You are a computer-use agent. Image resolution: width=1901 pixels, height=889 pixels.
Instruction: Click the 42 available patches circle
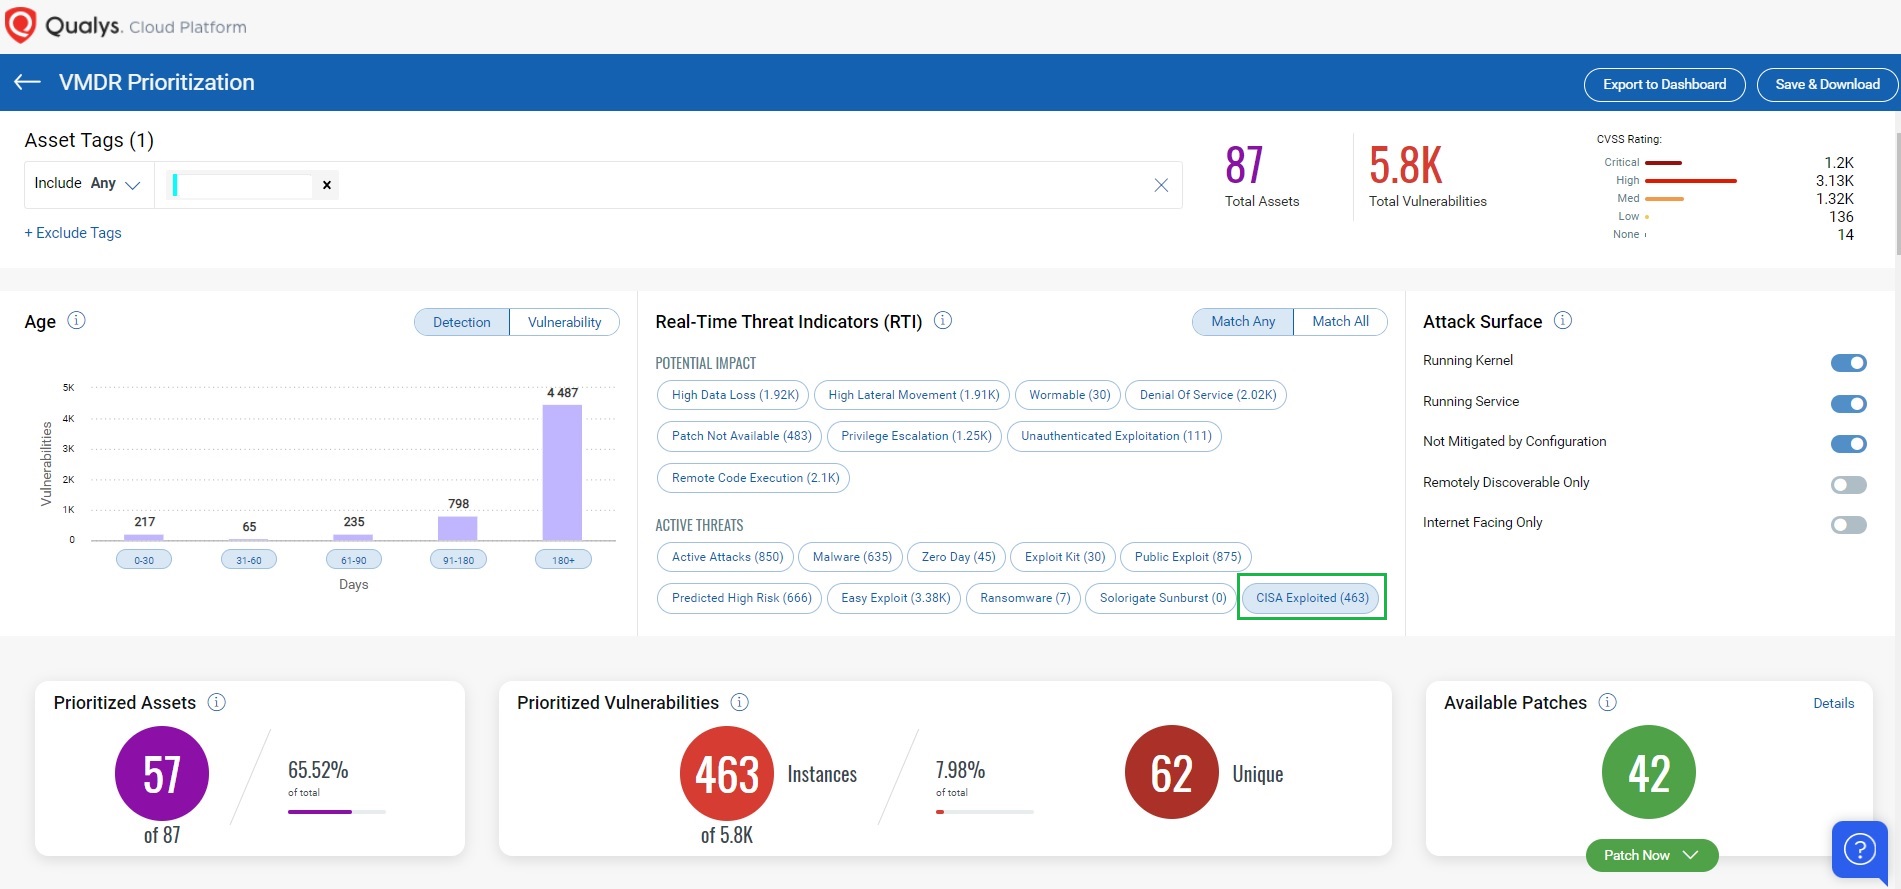[1649, 772]
